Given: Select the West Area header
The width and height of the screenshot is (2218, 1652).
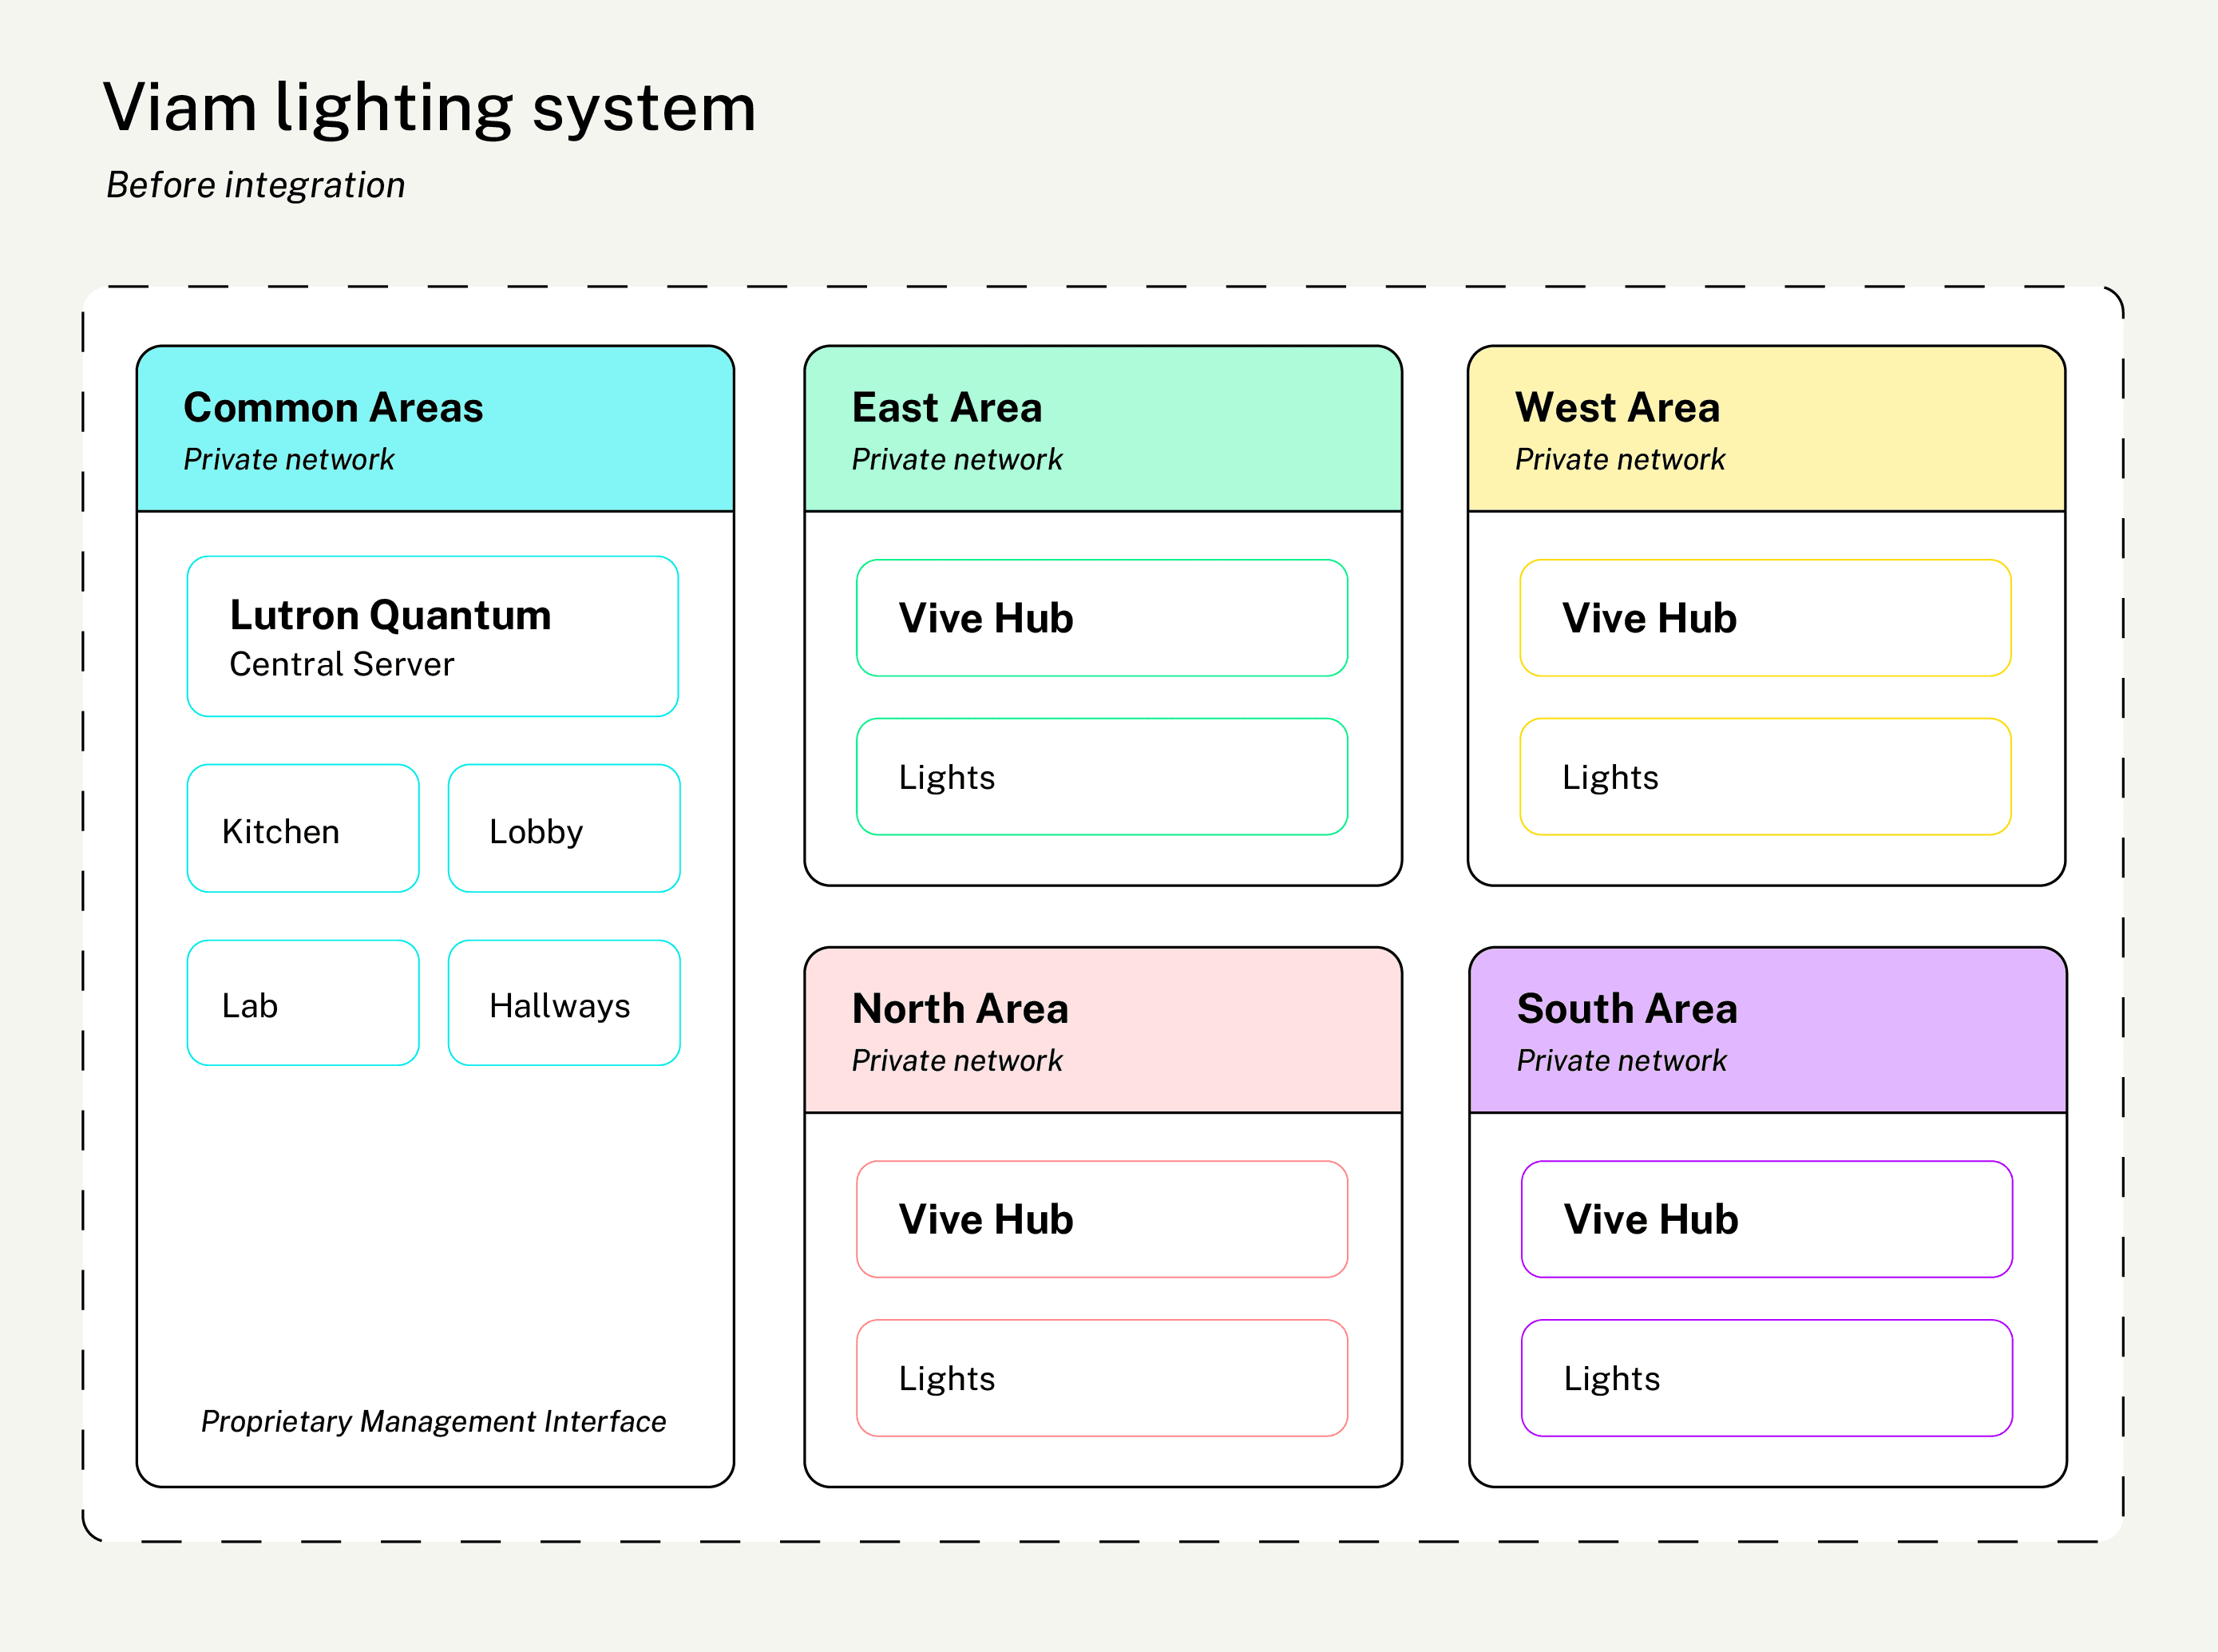Looking at the screenshot, I should pos(1766,429).
